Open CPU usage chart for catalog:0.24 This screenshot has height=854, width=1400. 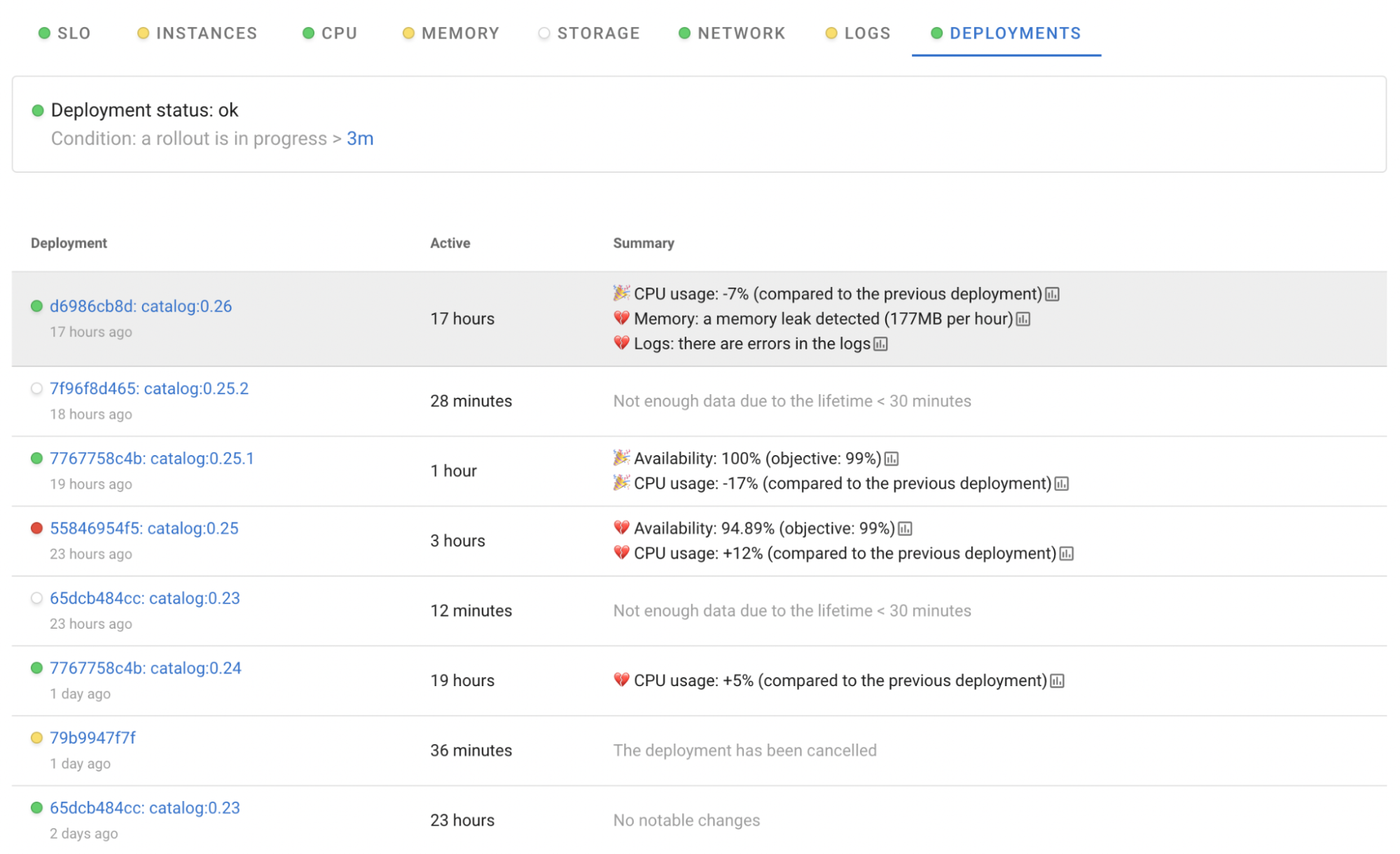(x=1056, y=680)
